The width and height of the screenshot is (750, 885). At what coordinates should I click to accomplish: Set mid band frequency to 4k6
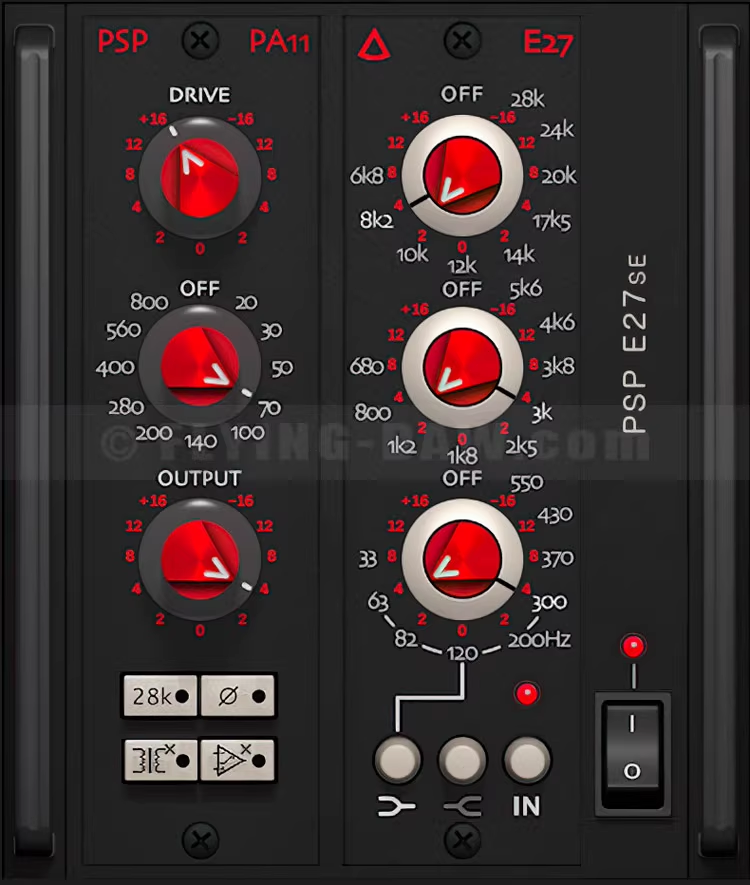557,323
